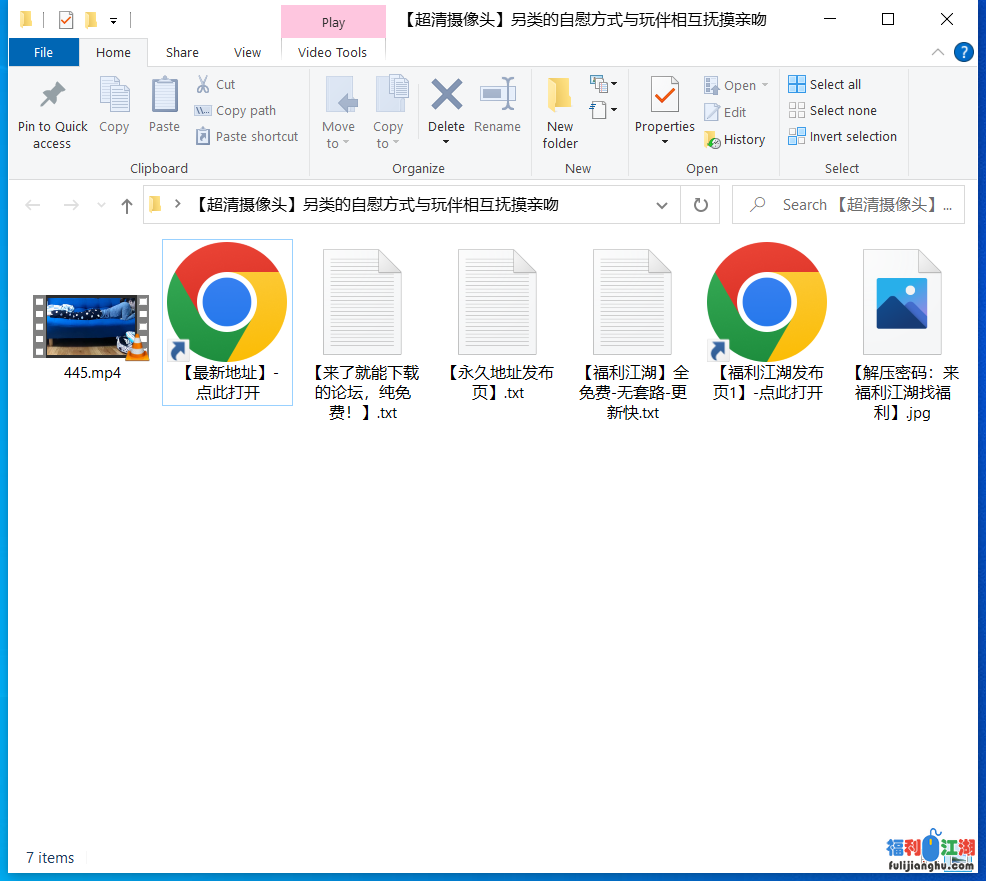Expand the Delete dropdown arrow
This screenshot has width=986, height=881.
(446, 143)
